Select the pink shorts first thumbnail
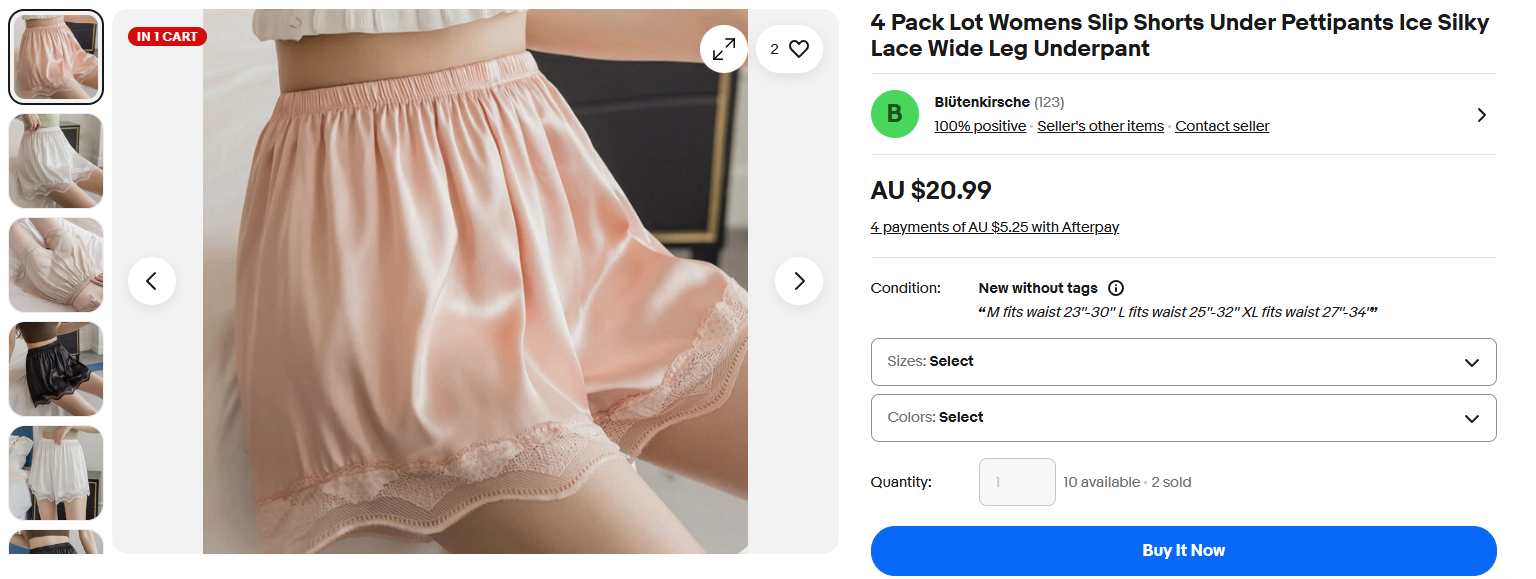 point(56,57)
